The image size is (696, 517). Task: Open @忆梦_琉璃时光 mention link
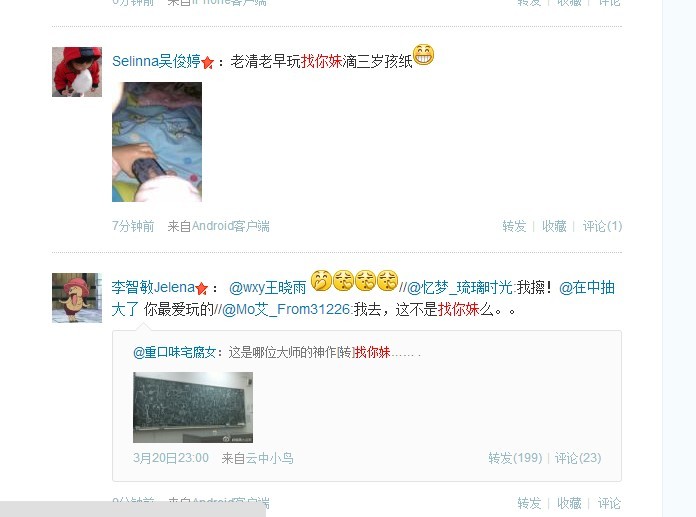[x=459, y=288]
